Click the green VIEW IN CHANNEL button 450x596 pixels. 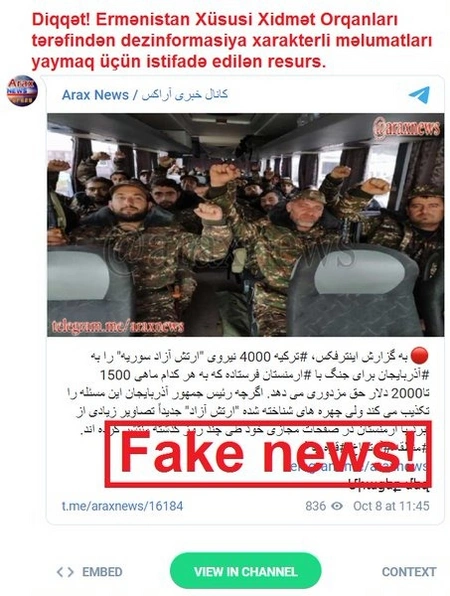[x=246, y=571]
